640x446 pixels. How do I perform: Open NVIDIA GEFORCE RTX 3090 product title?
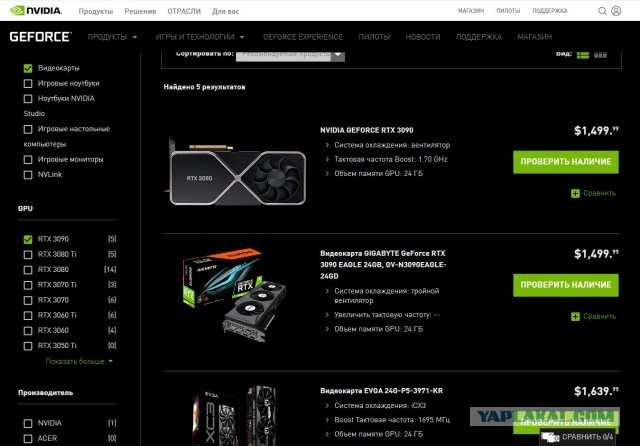click(367, 130)
